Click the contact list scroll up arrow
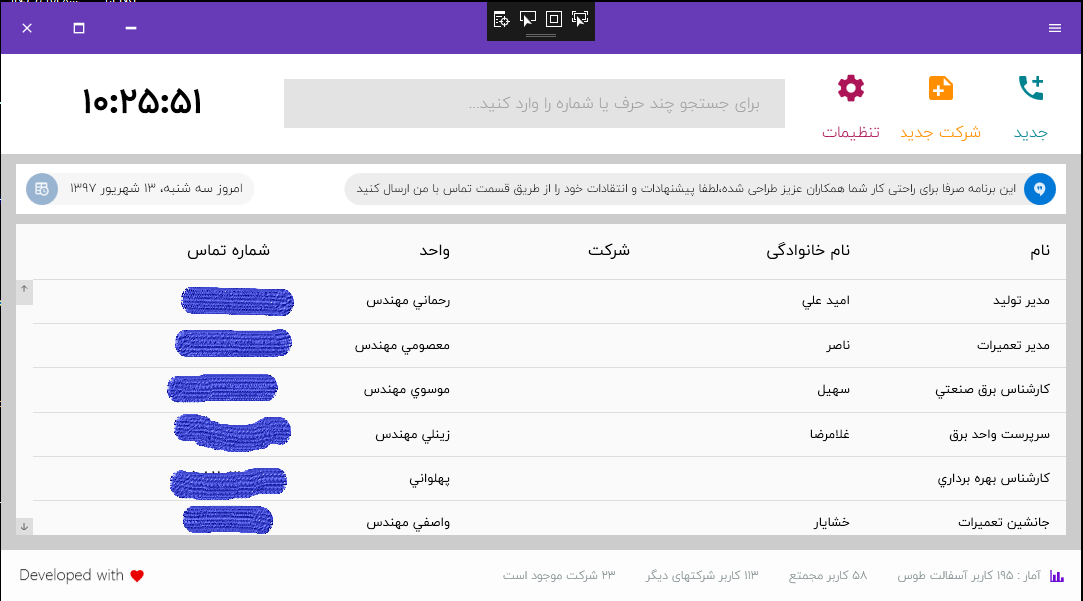 tap(24, 289)
